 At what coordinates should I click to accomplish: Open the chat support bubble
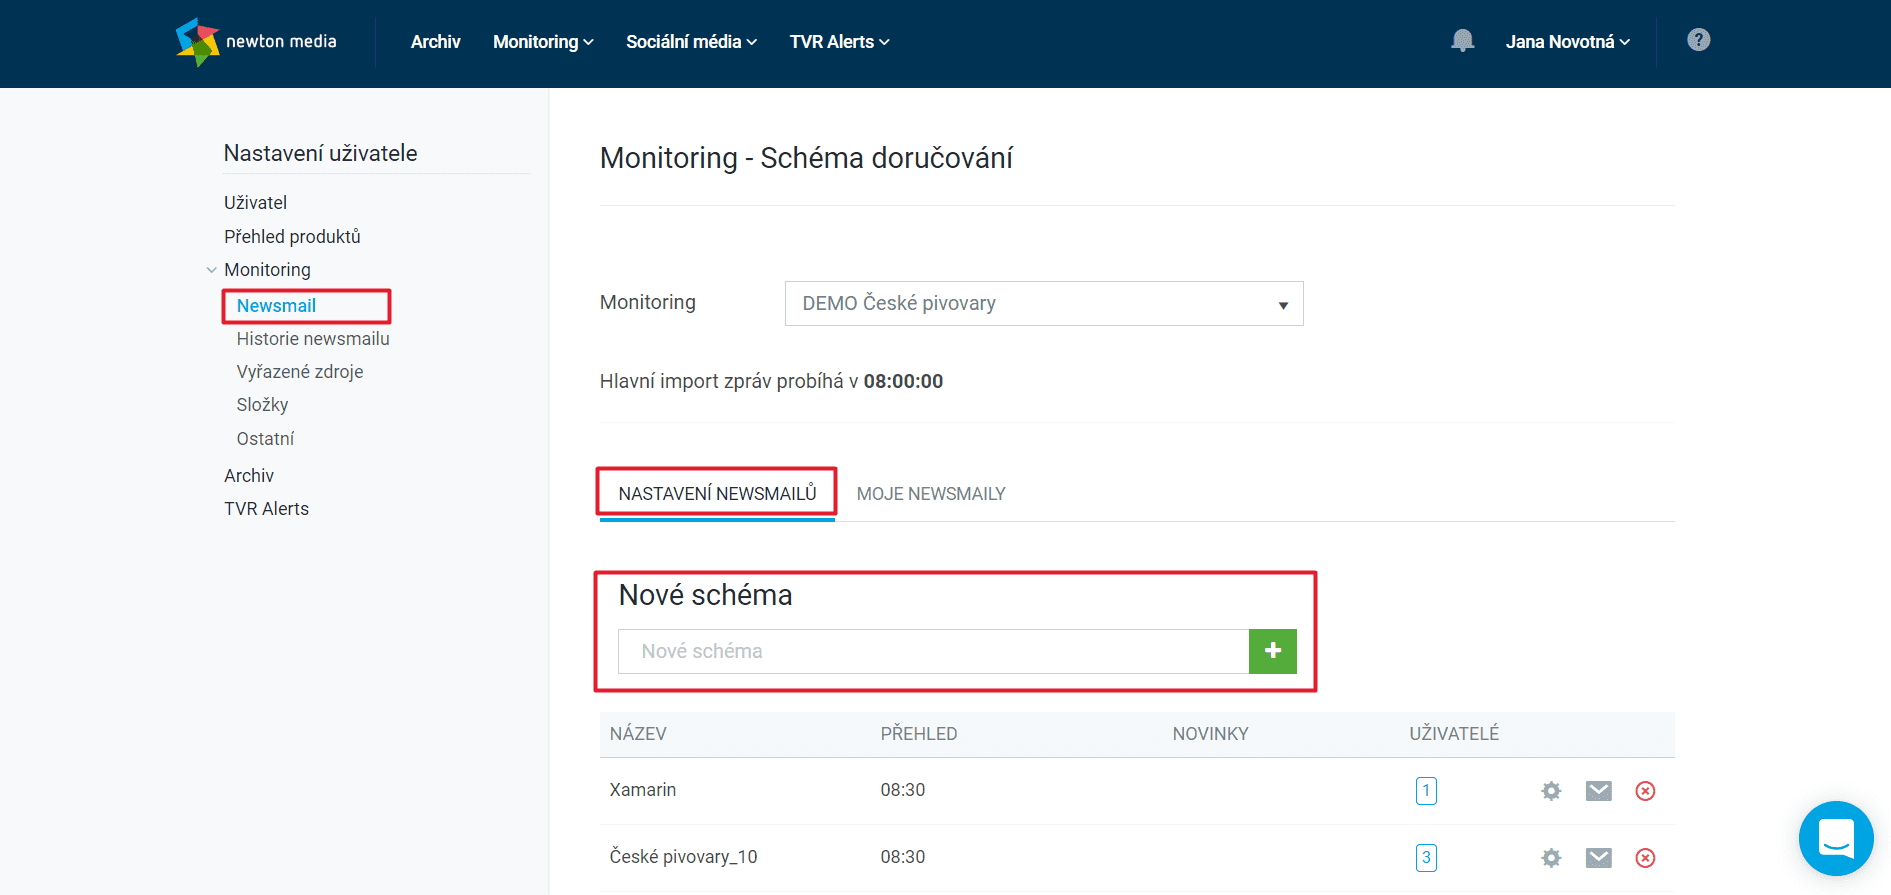(1836, 838)
